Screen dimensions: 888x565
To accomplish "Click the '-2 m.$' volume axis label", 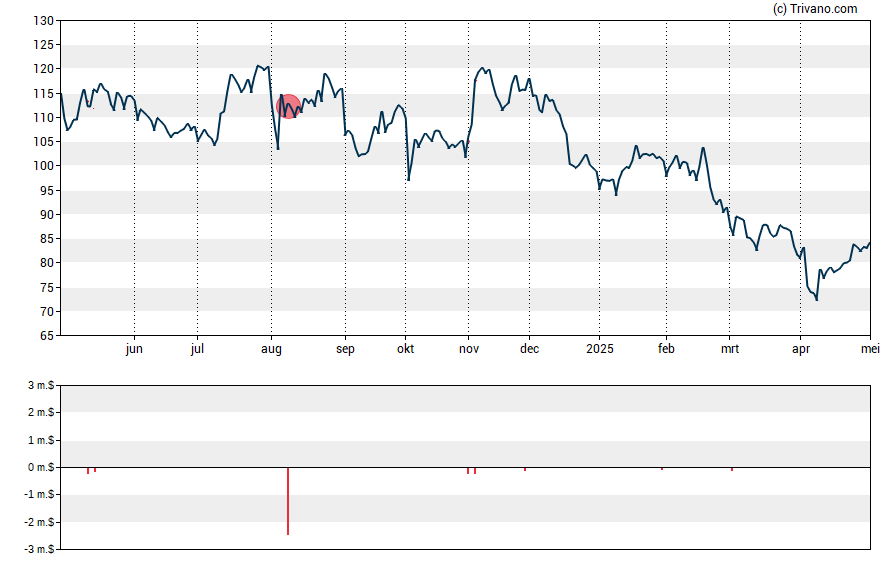I will point(39,522).
